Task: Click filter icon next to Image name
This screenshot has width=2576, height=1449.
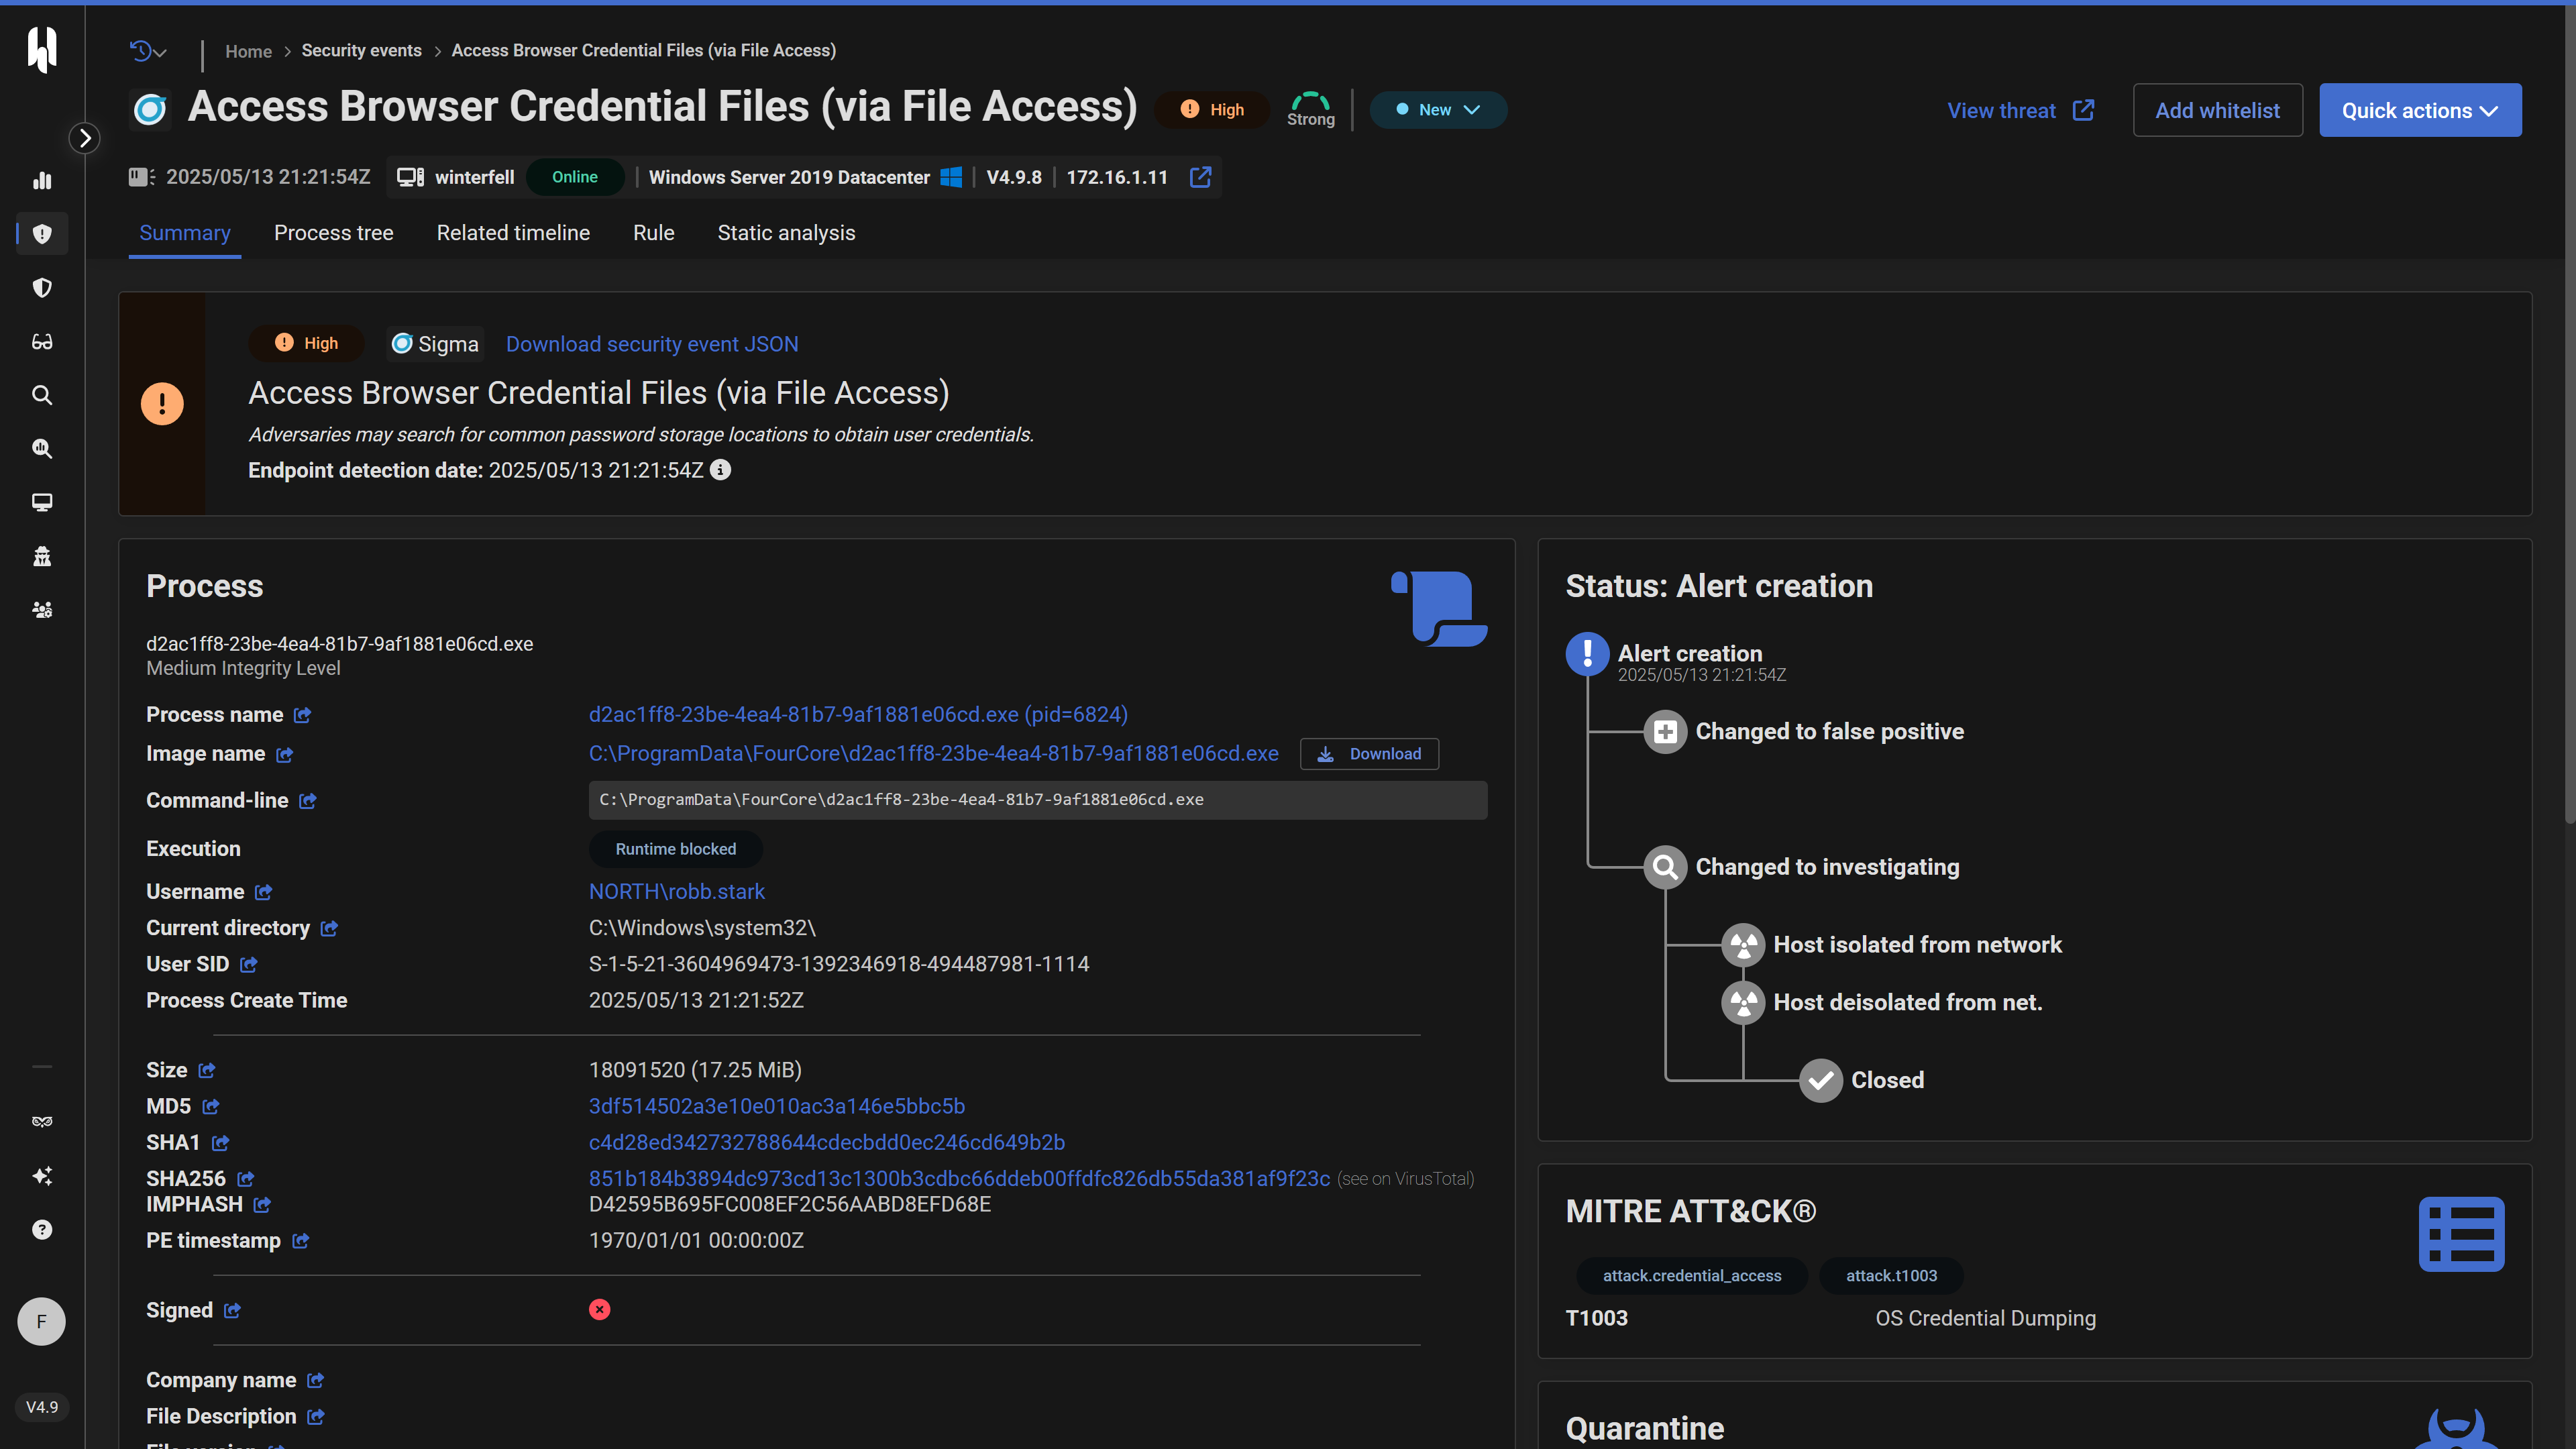Action: pos(284,755)
